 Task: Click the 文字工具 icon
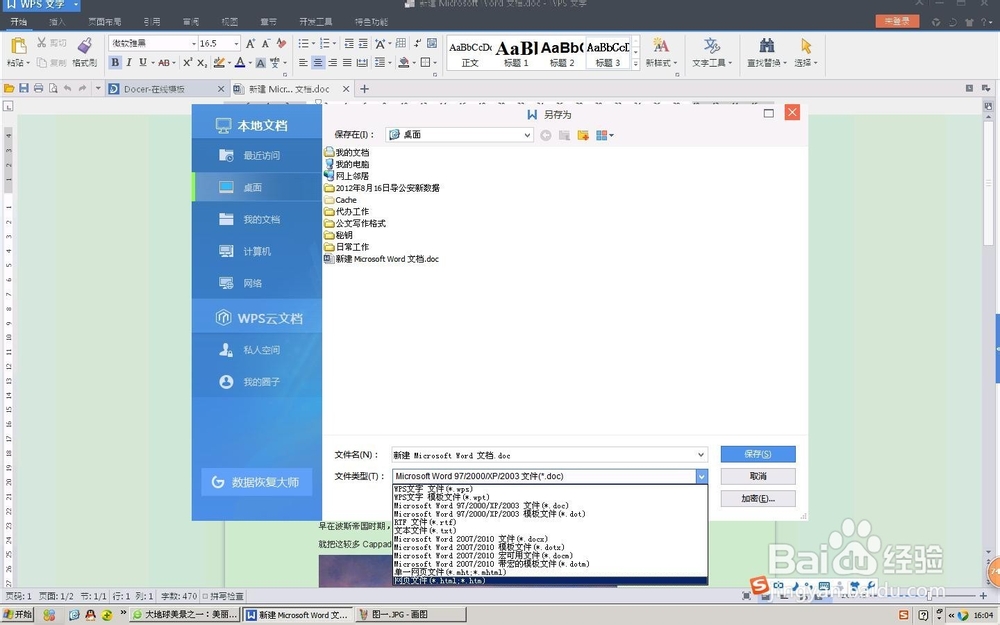[711, 45]
